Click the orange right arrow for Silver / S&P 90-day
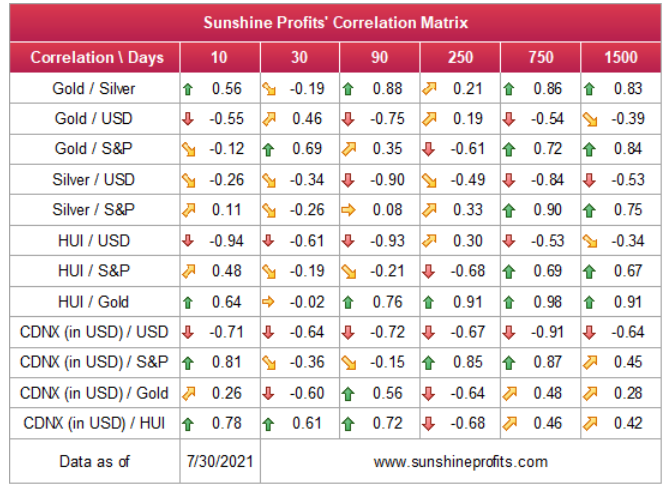This screenshot has height=489, width=668. 348,210
